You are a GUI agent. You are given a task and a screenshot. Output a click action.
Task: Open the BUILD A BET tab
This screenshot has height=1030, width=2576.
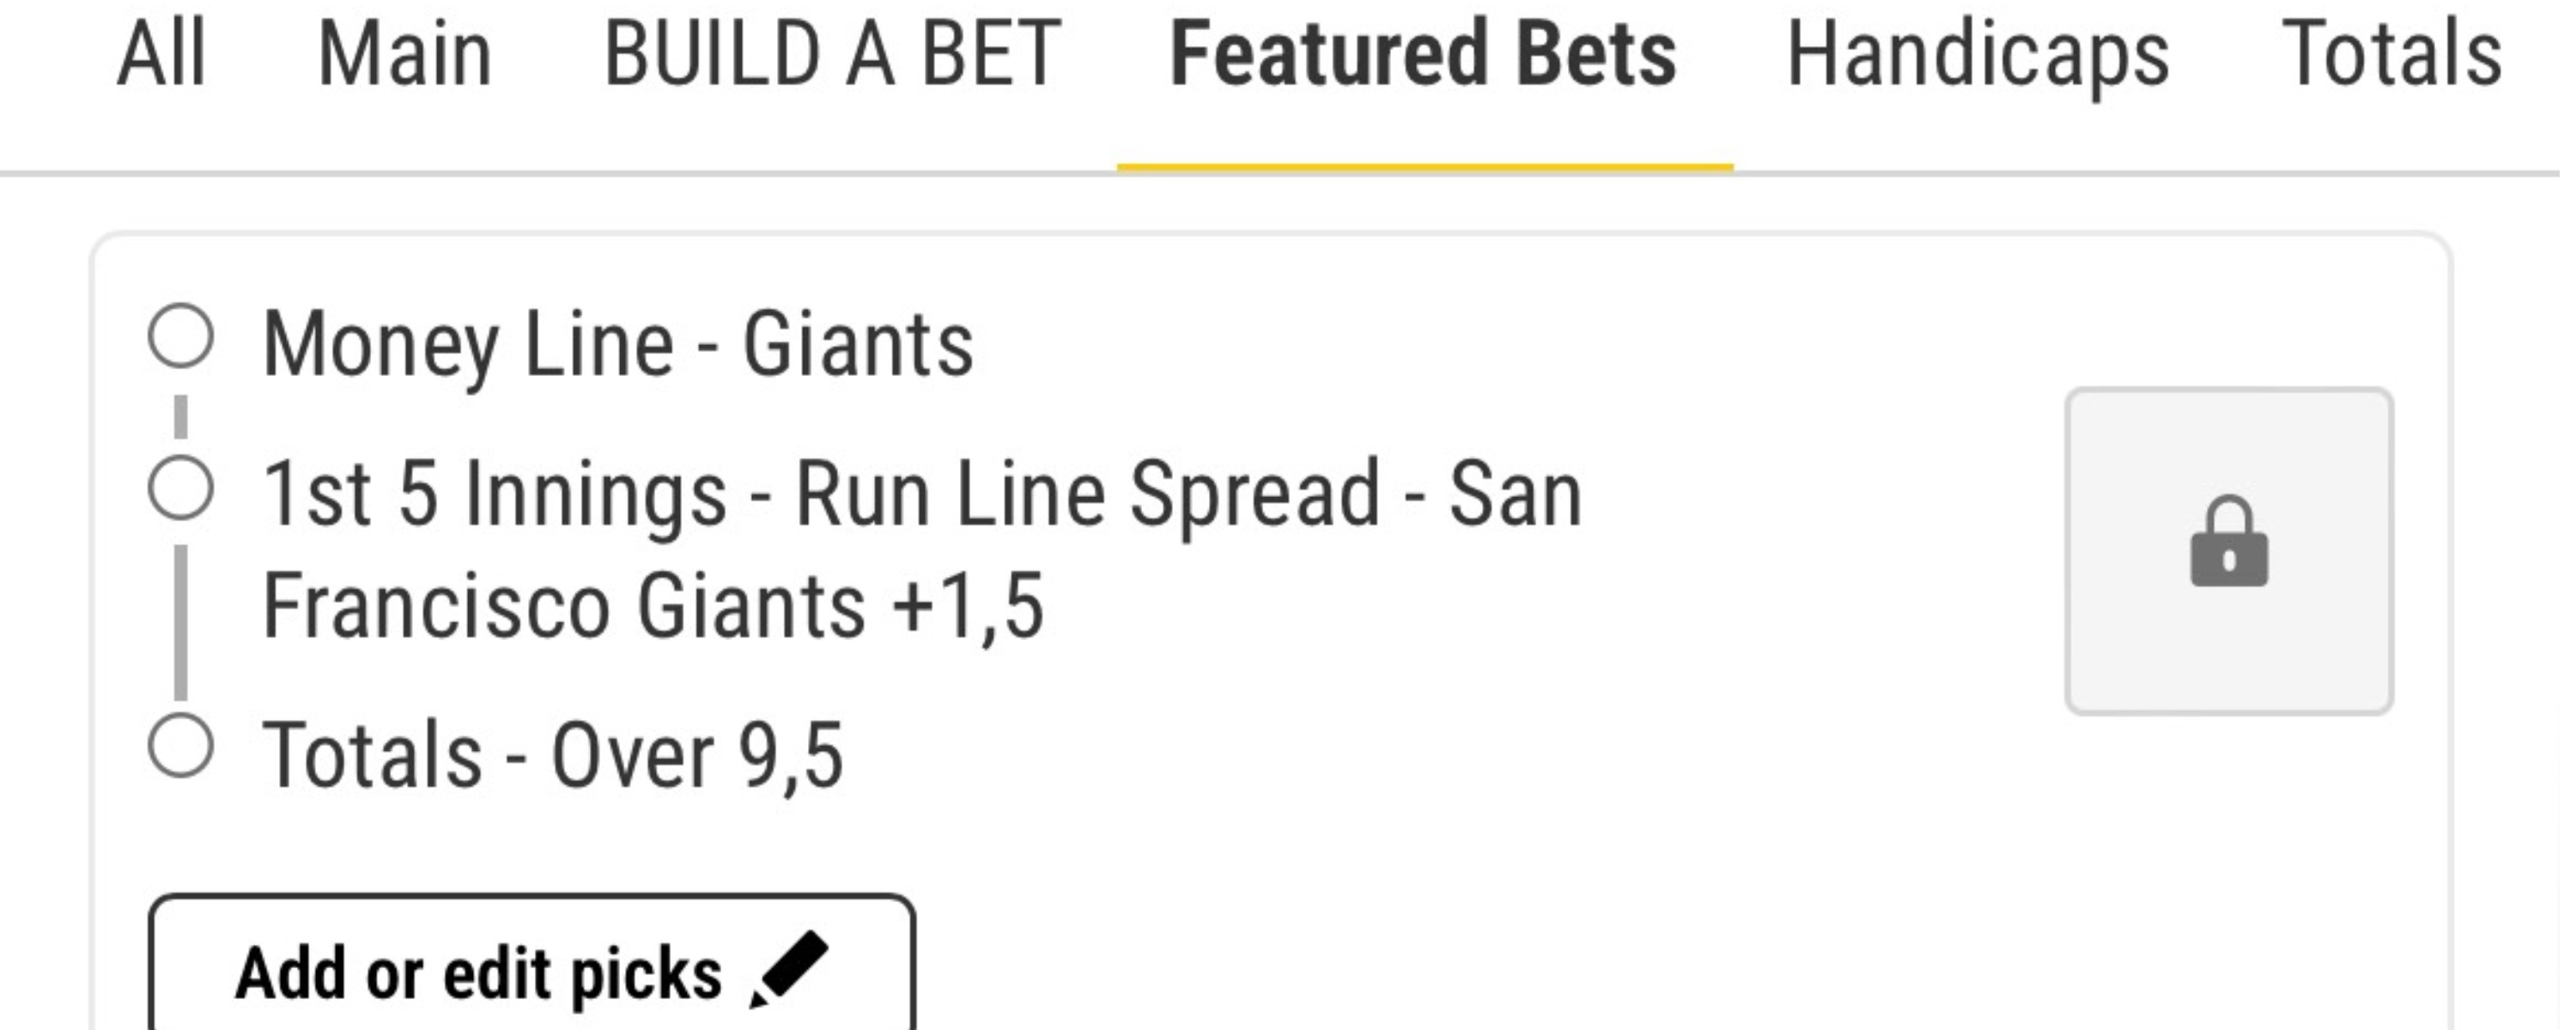pos(832,54)
